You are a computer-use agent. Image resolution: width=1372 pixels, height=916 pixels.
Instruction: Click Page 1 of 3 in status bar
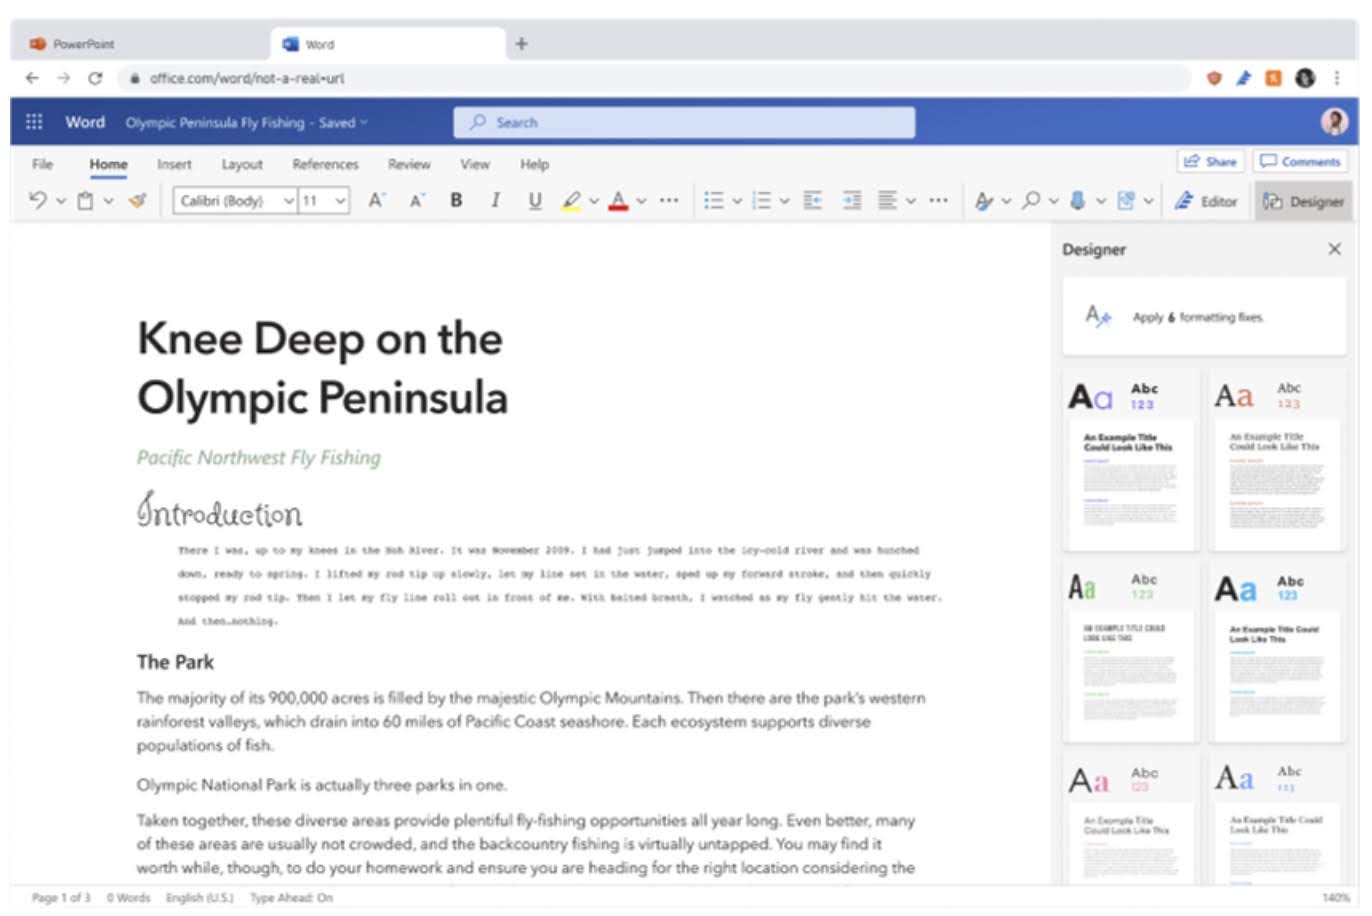[x=61, y=898]
